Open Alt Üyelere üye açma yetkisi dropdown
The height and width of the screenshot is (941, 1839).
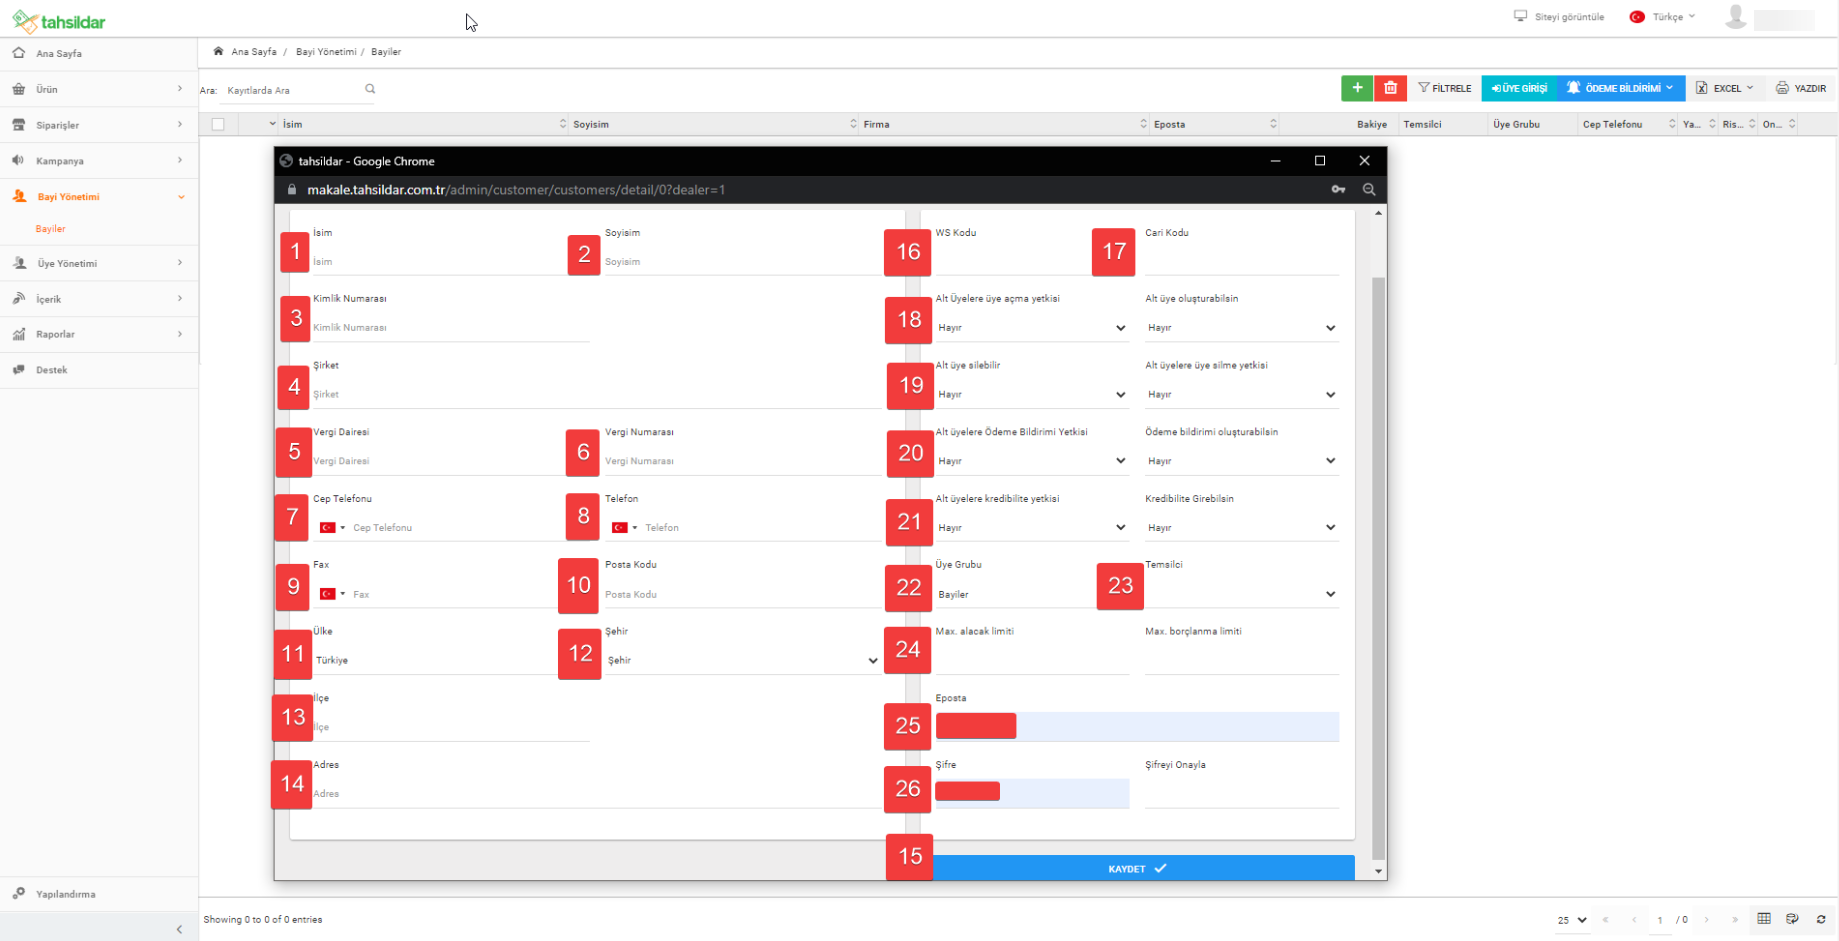pos(1031,328)
